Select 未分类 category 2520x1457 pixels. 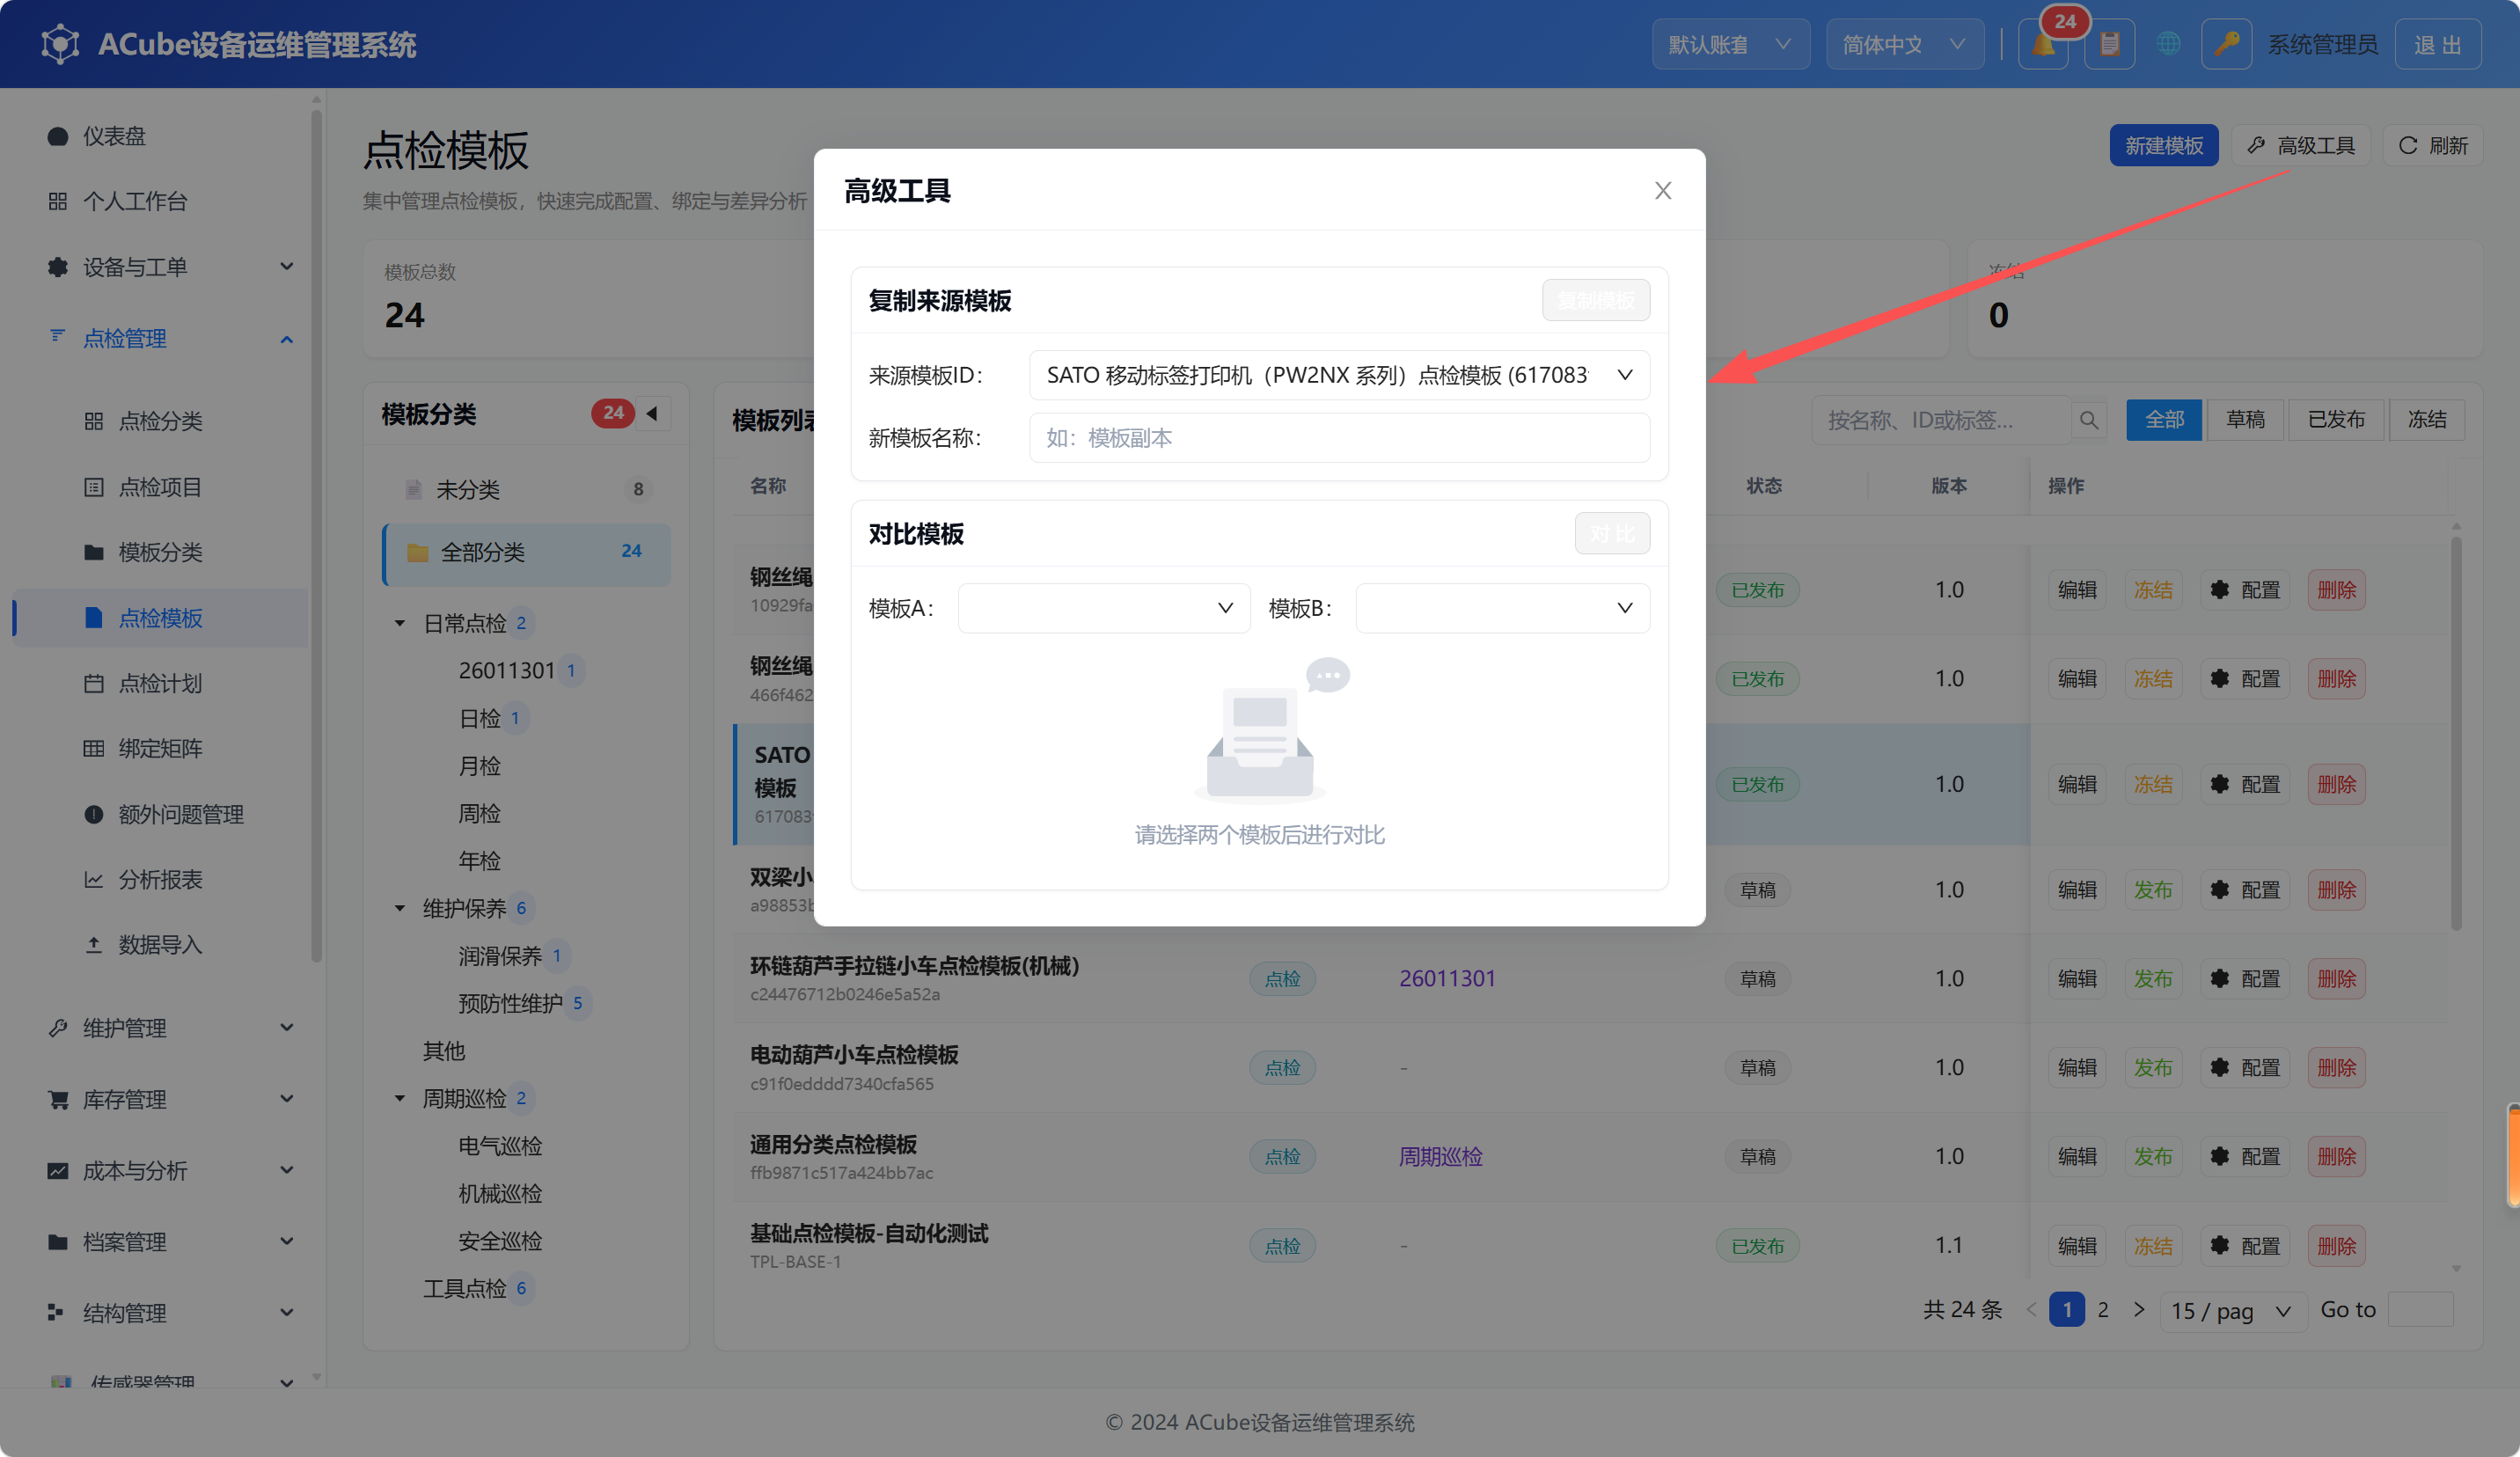click(526, 489)
